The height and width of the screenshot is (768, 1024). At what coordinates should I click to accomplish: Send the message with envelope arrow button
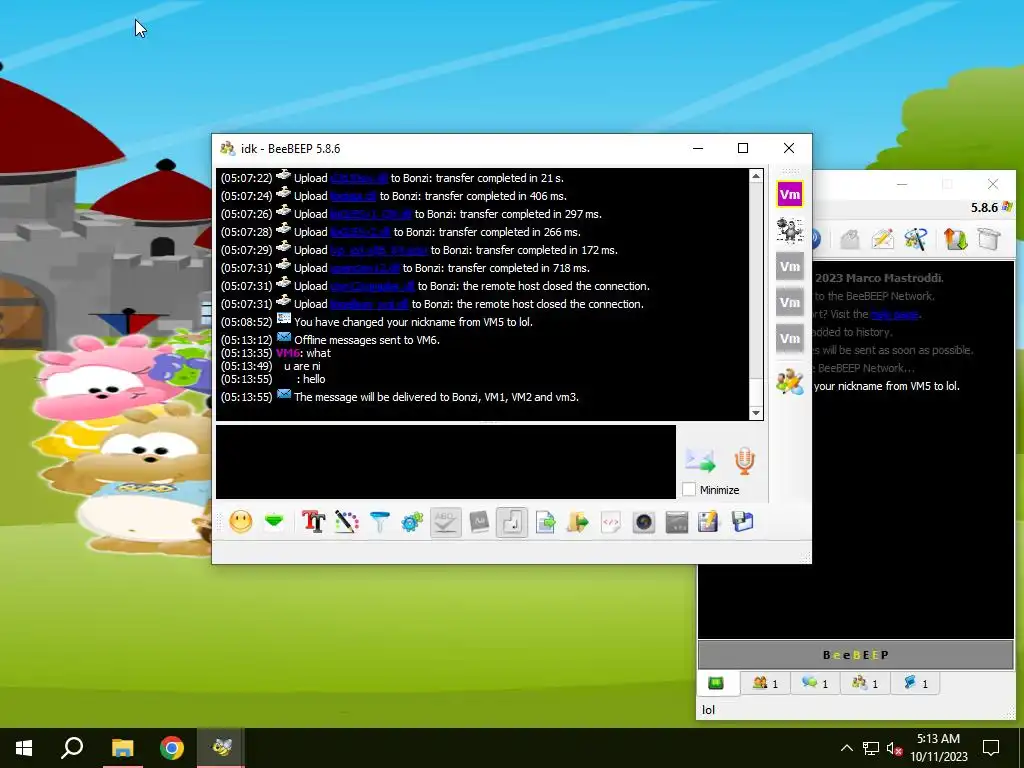(701, 460)
